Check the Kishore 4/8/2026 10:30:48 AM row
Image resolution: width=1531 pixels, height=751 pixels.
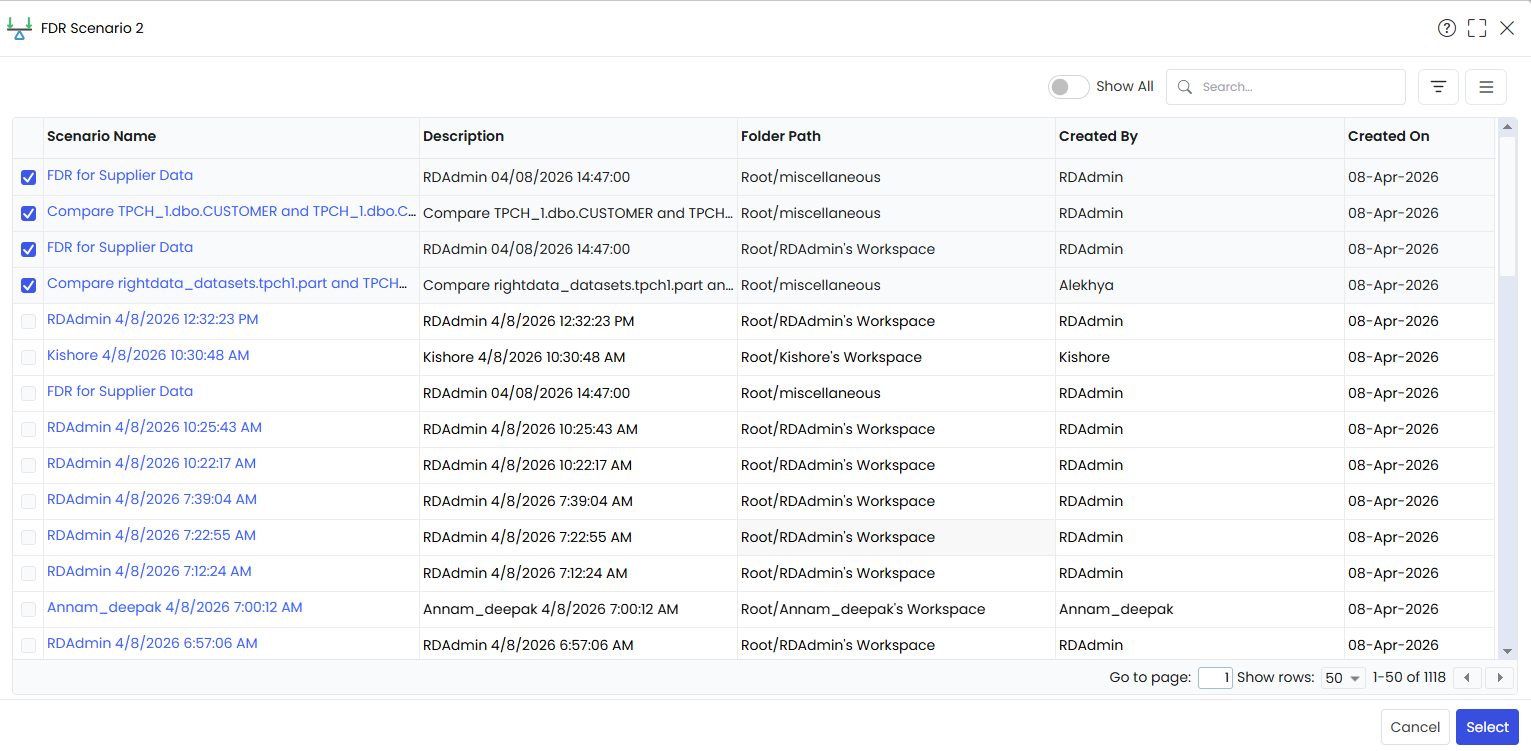coord(28,357)
